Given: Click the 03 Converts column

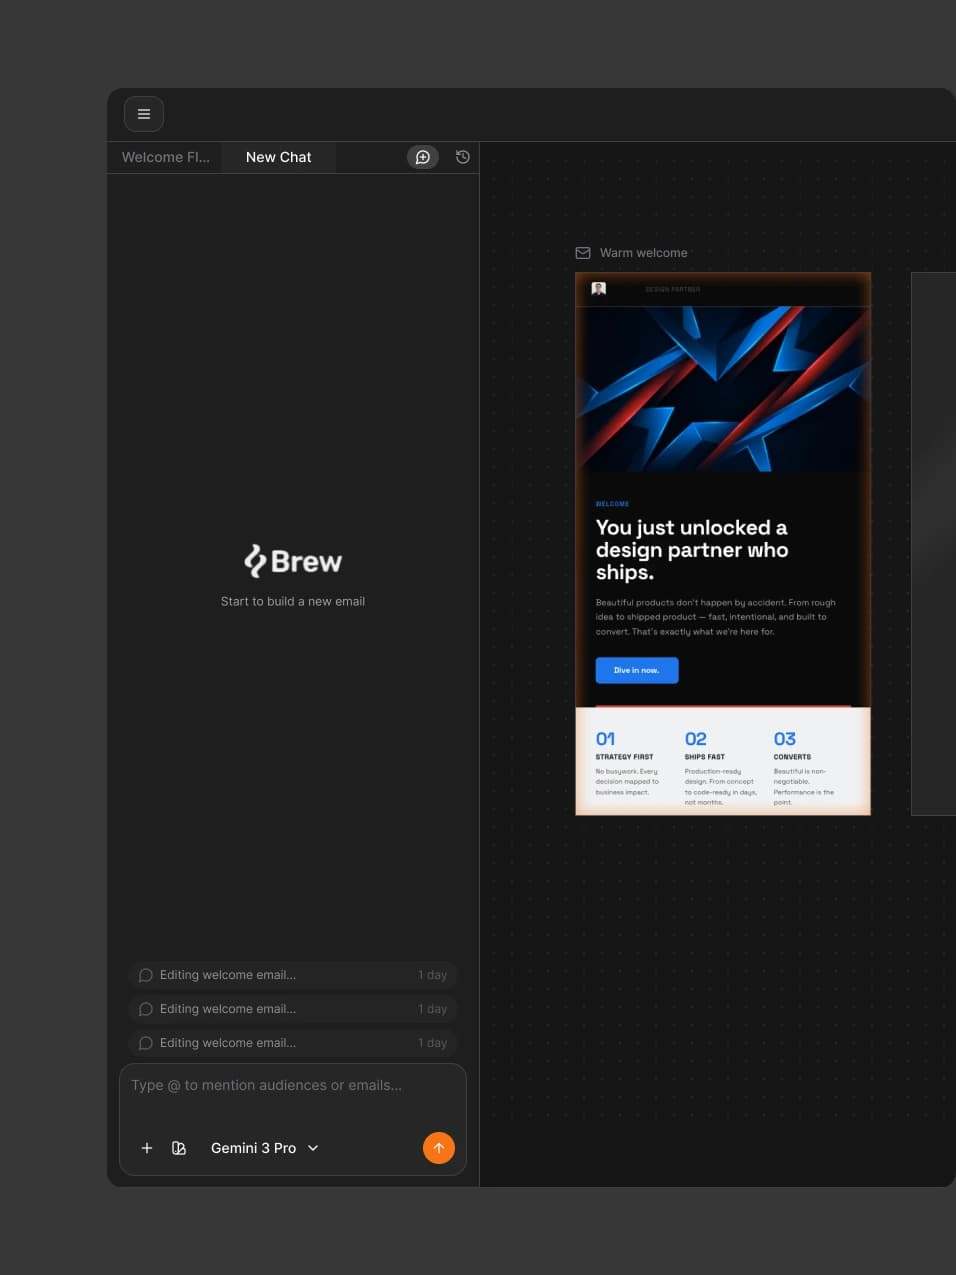Looking at the screenshot, I should click(805, 767).
